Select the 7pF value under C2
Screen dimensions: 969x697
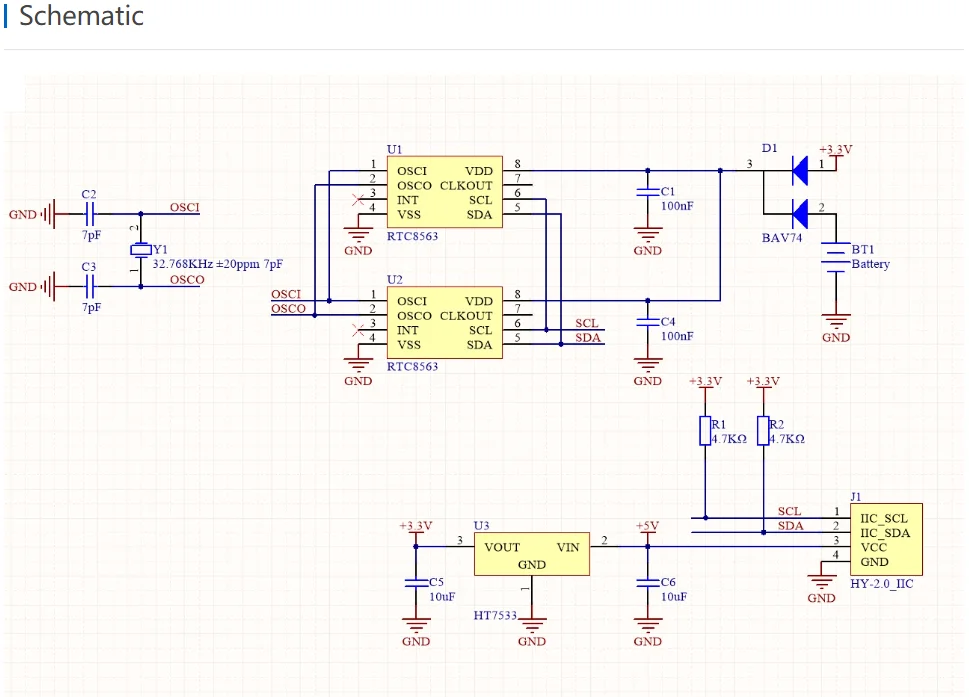(91, 235)
